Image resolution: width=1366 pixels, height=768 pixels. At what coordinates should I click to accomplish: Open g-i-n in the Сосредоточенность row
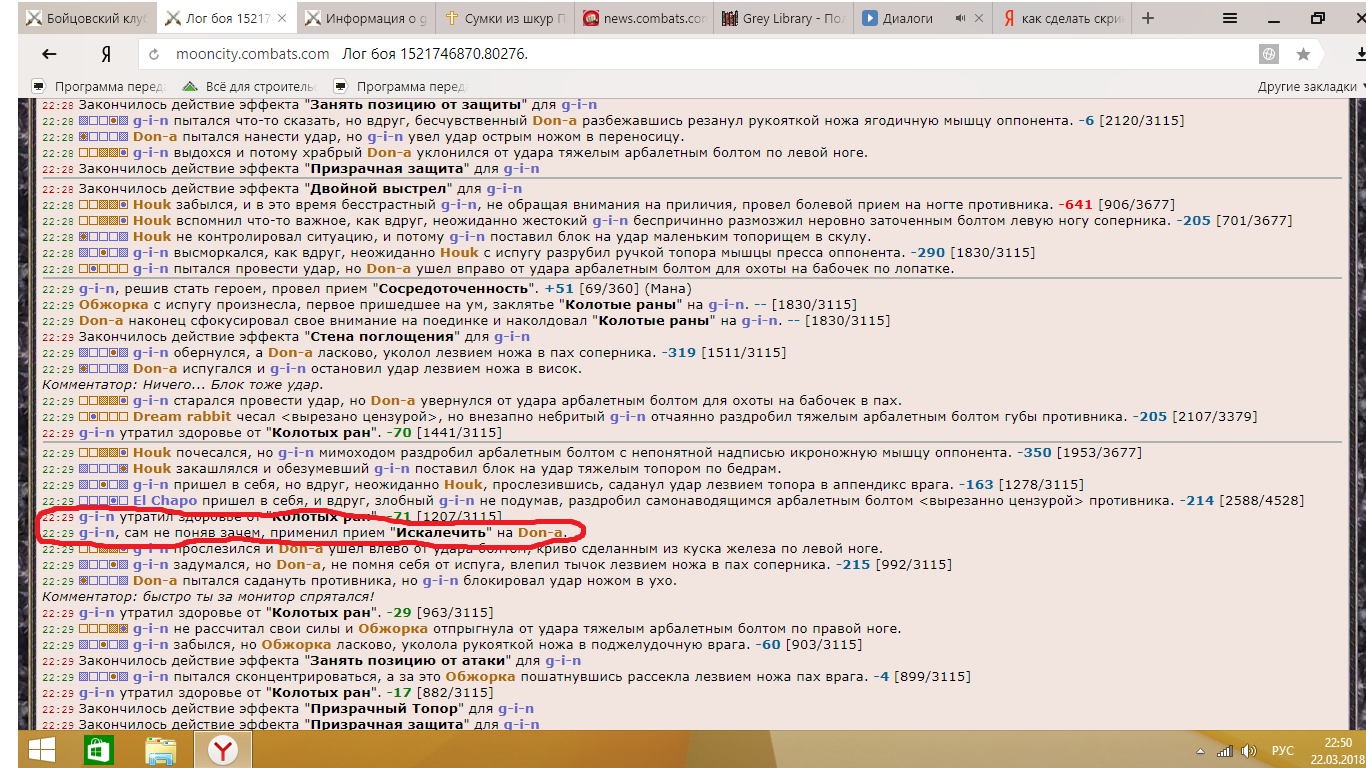pyautogui.click(x=97, y=288)
